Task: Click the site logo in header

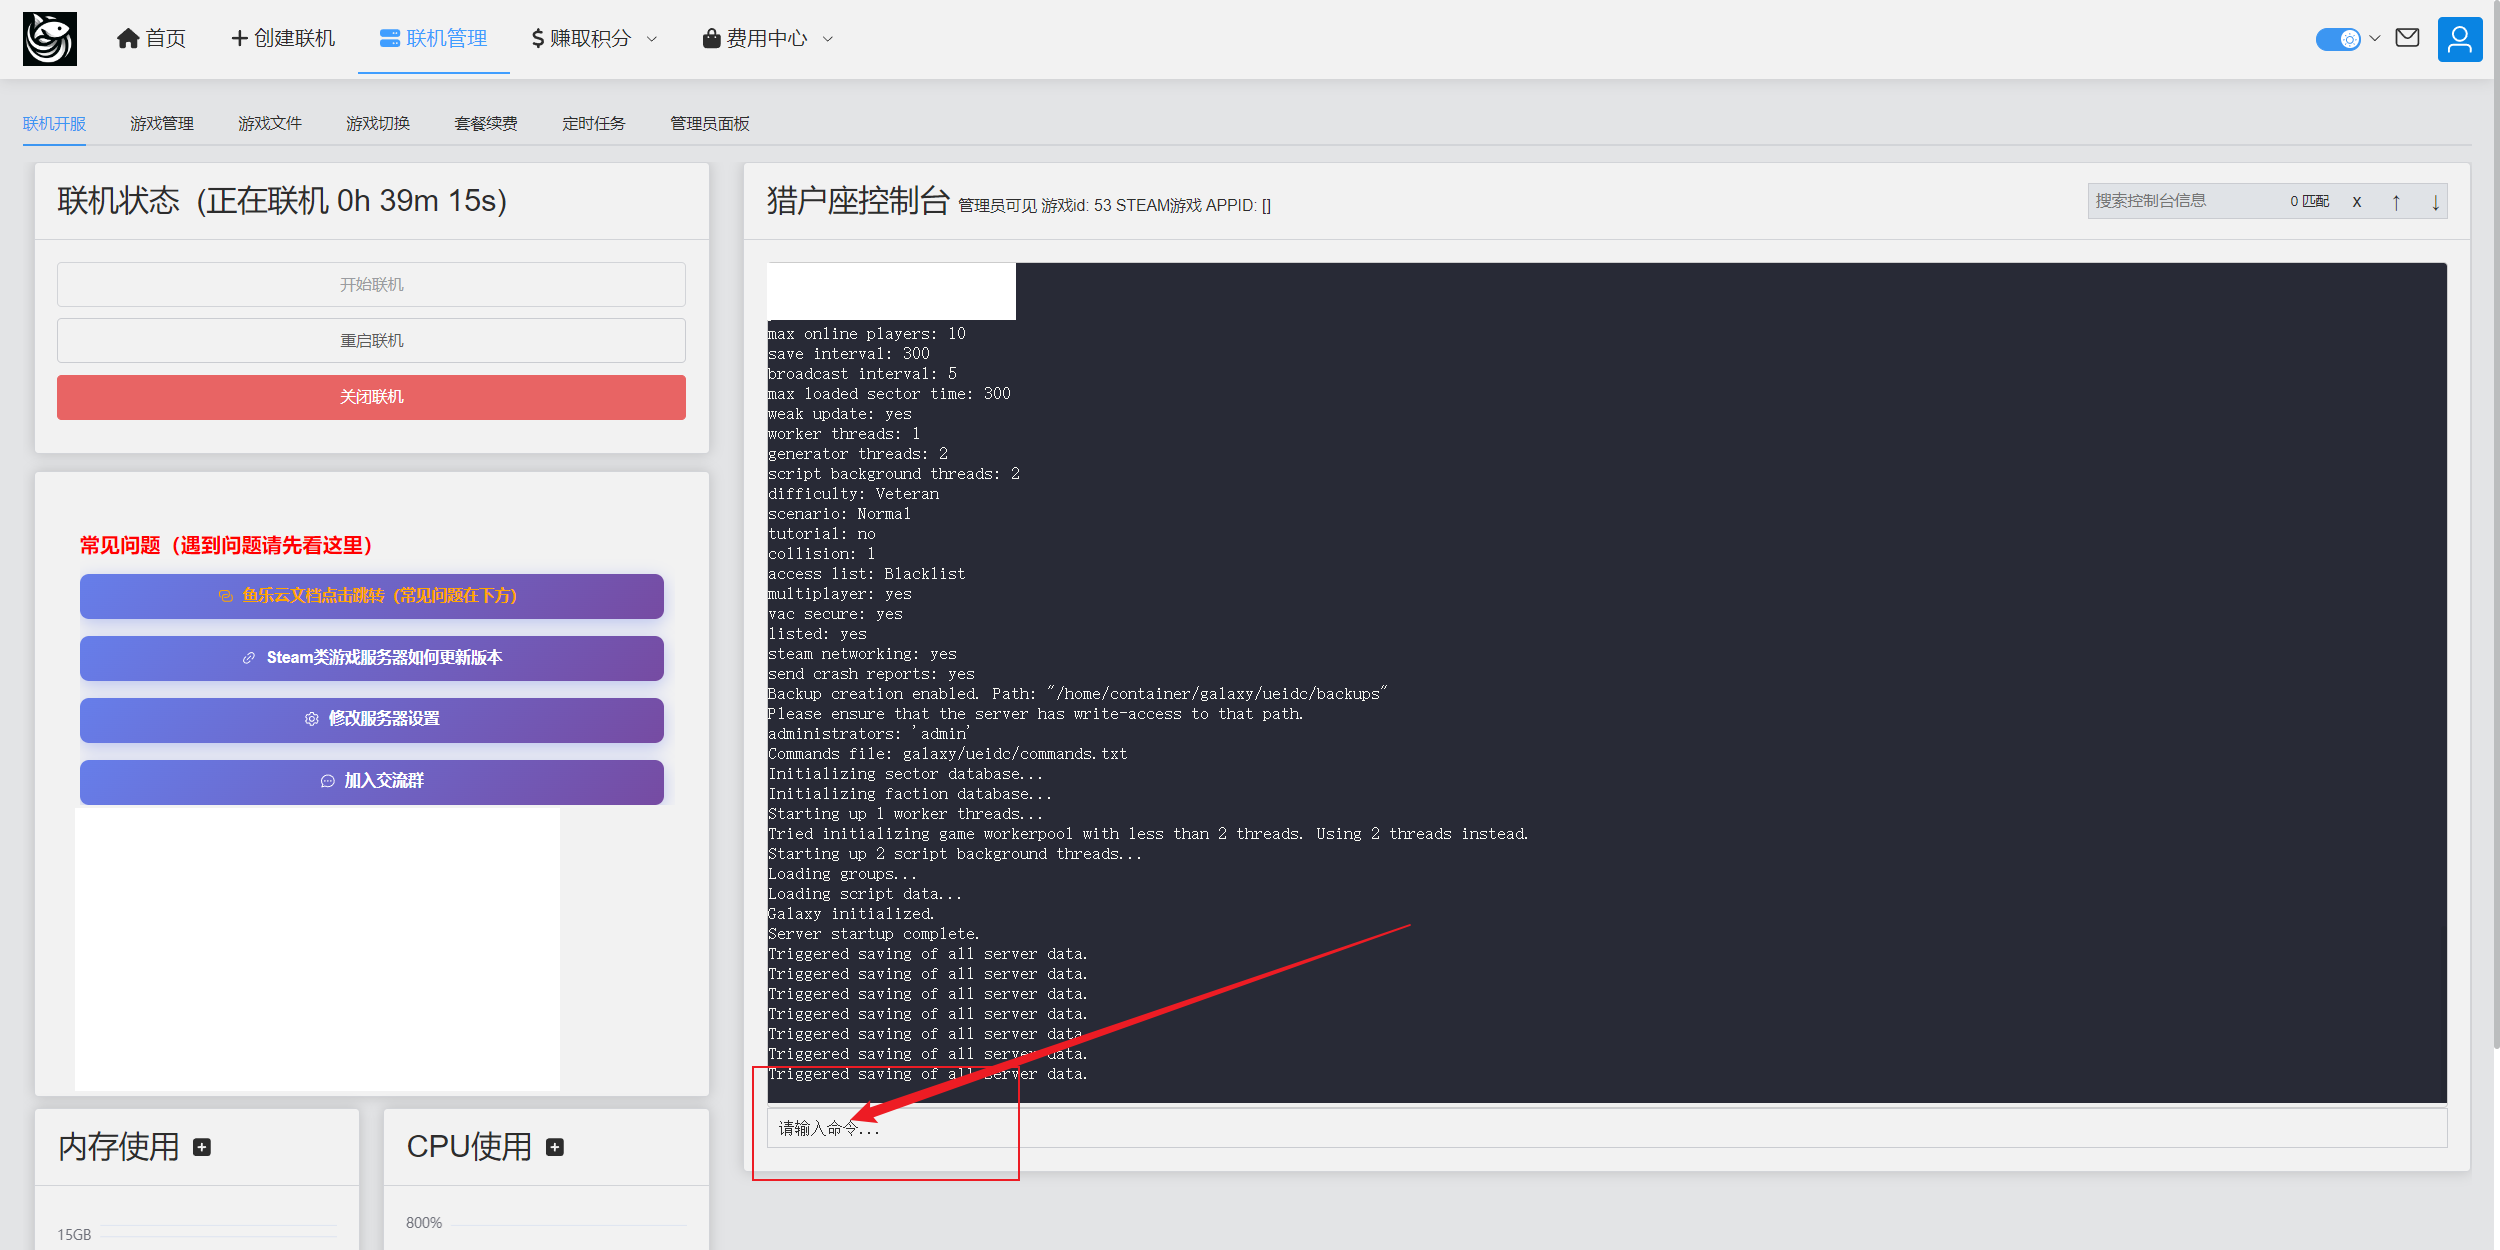Action: 49,39
